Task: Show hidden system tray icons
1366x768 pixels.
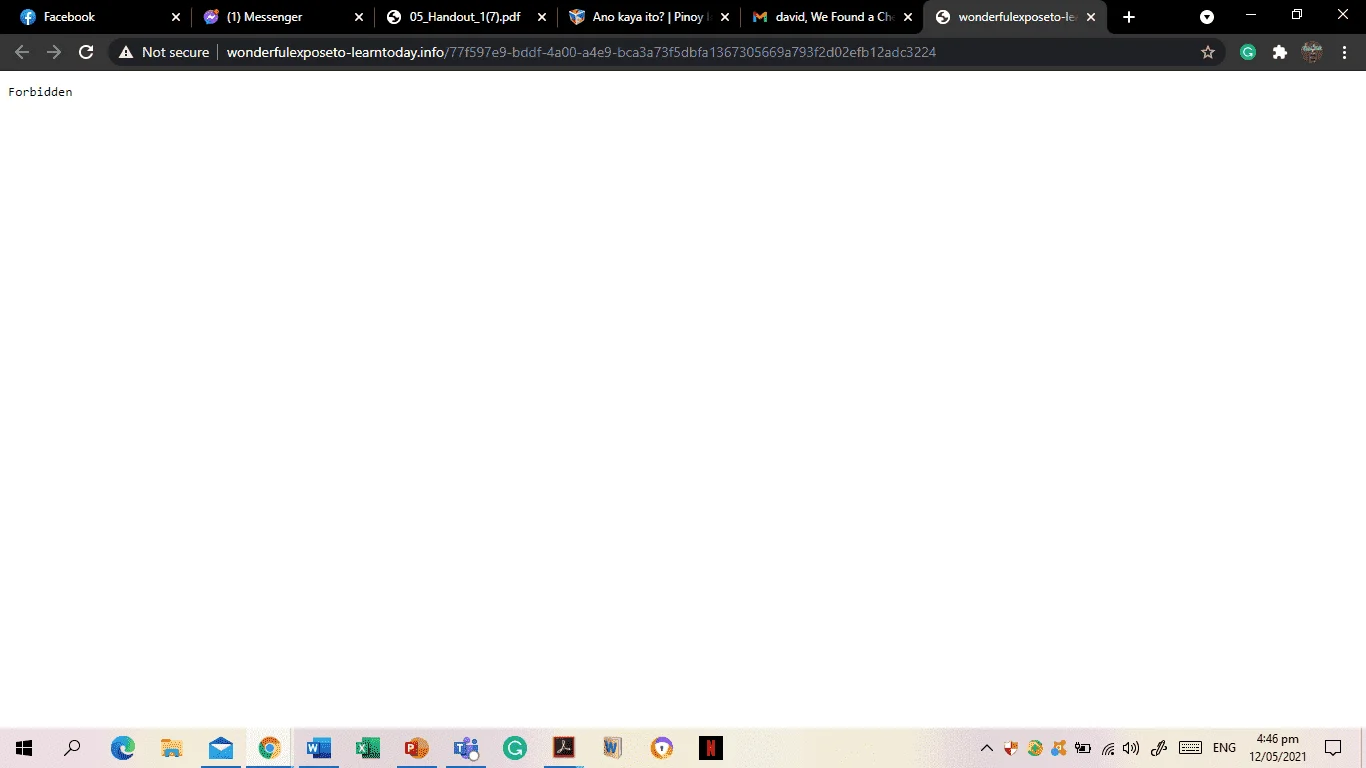Action: (x=987, y=748)
